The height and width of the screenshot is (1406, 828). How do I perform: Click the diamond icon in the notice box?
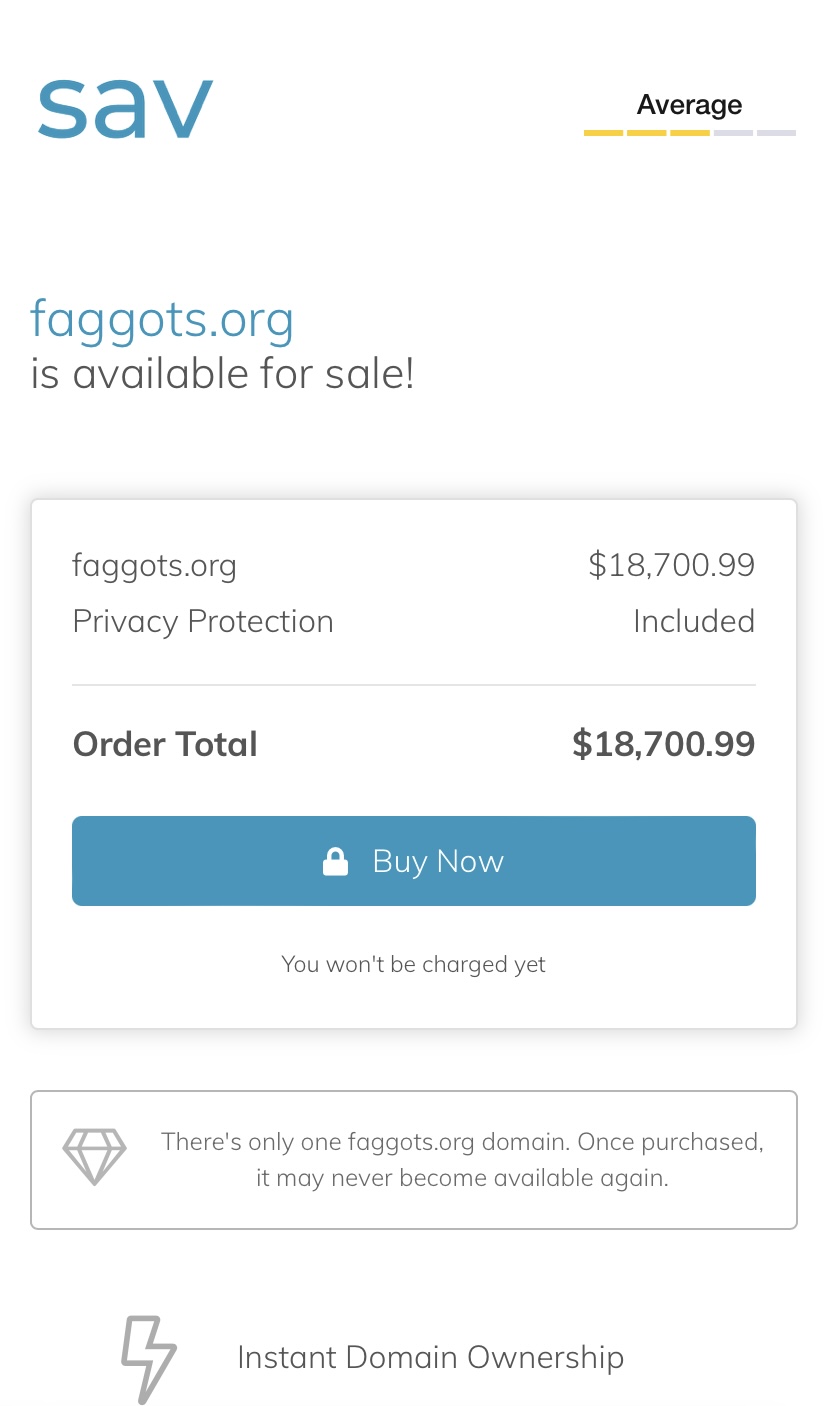[95, 1157]
